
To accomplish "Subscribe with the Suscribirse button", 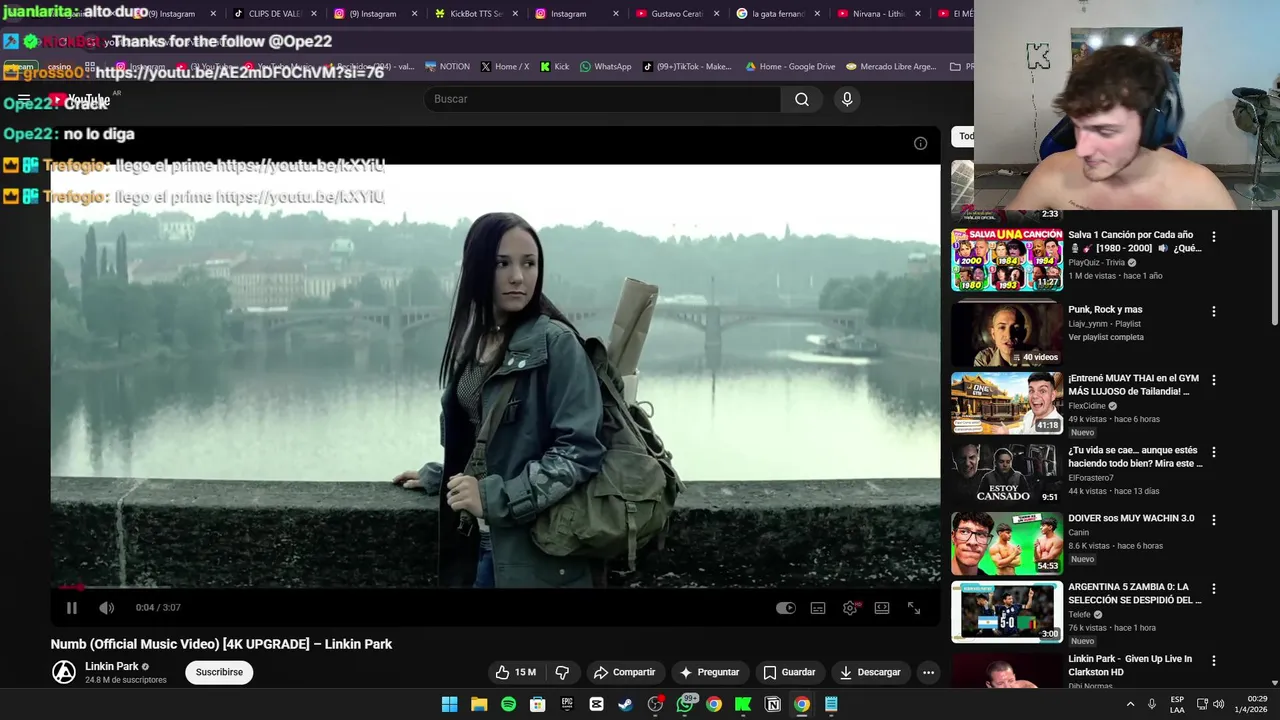I will 219,672.
